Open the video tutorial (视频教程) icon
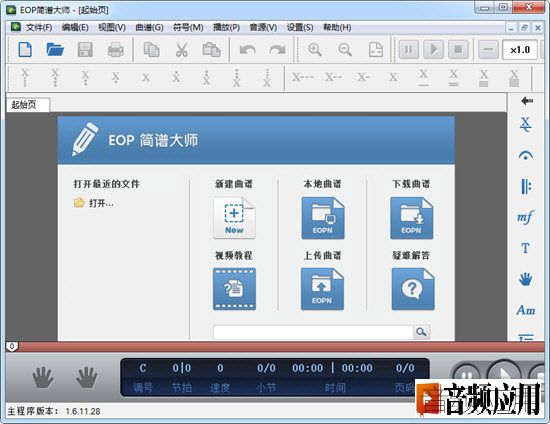 coord(234,289)
